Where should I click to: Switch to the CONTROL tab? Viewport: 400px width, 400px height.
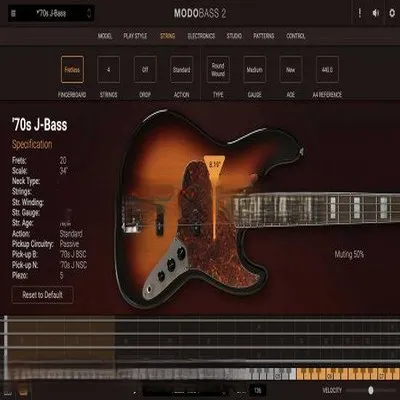296,36
